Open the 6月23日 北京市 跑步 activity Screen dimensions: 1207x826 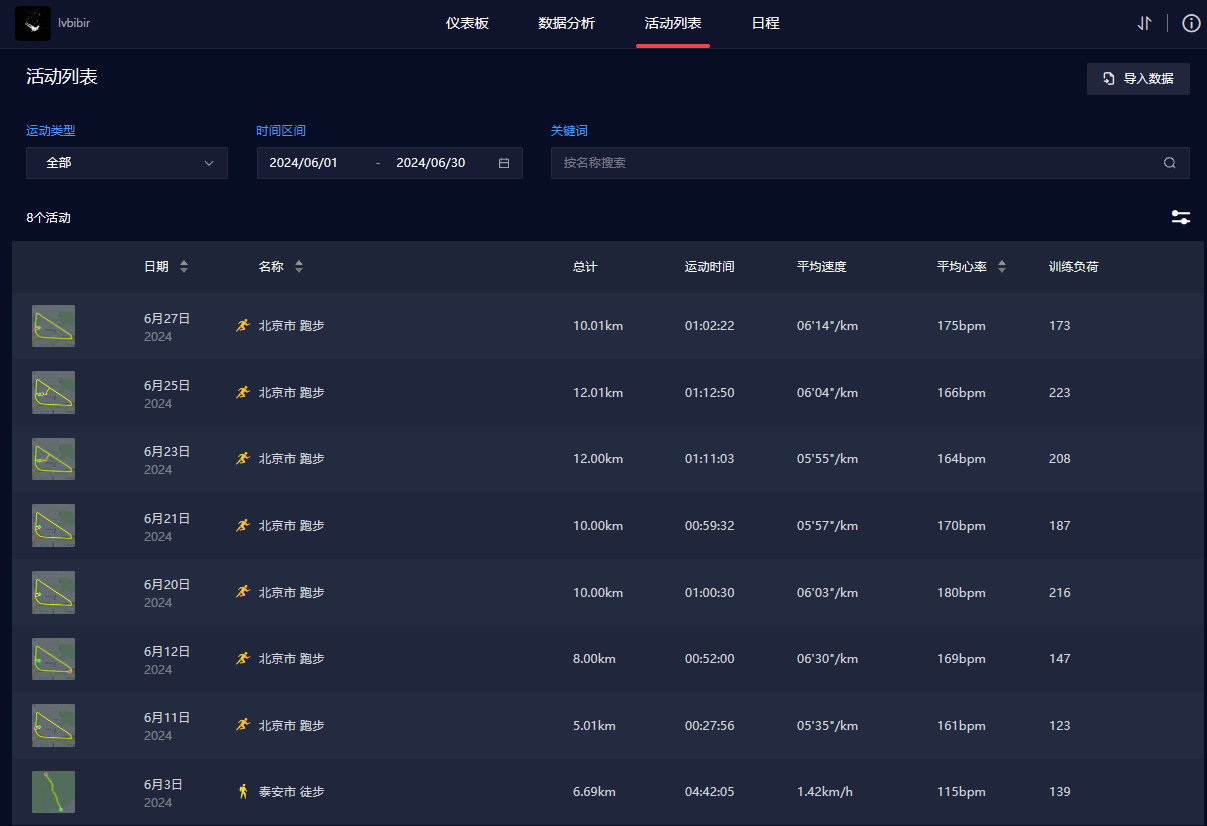tap(291, 459)
